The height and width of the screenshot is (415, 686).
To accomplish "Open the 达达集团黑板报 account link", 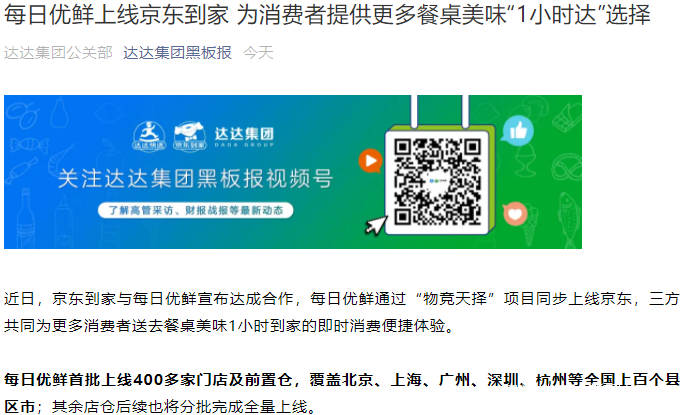I will pyautogui.click(x=177, y=53).
